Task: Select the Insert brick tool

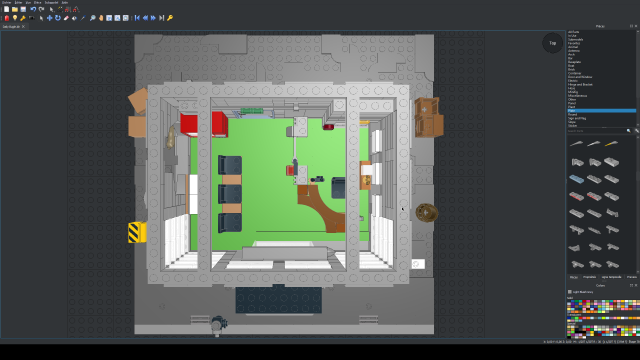Action: click(7, 18)
